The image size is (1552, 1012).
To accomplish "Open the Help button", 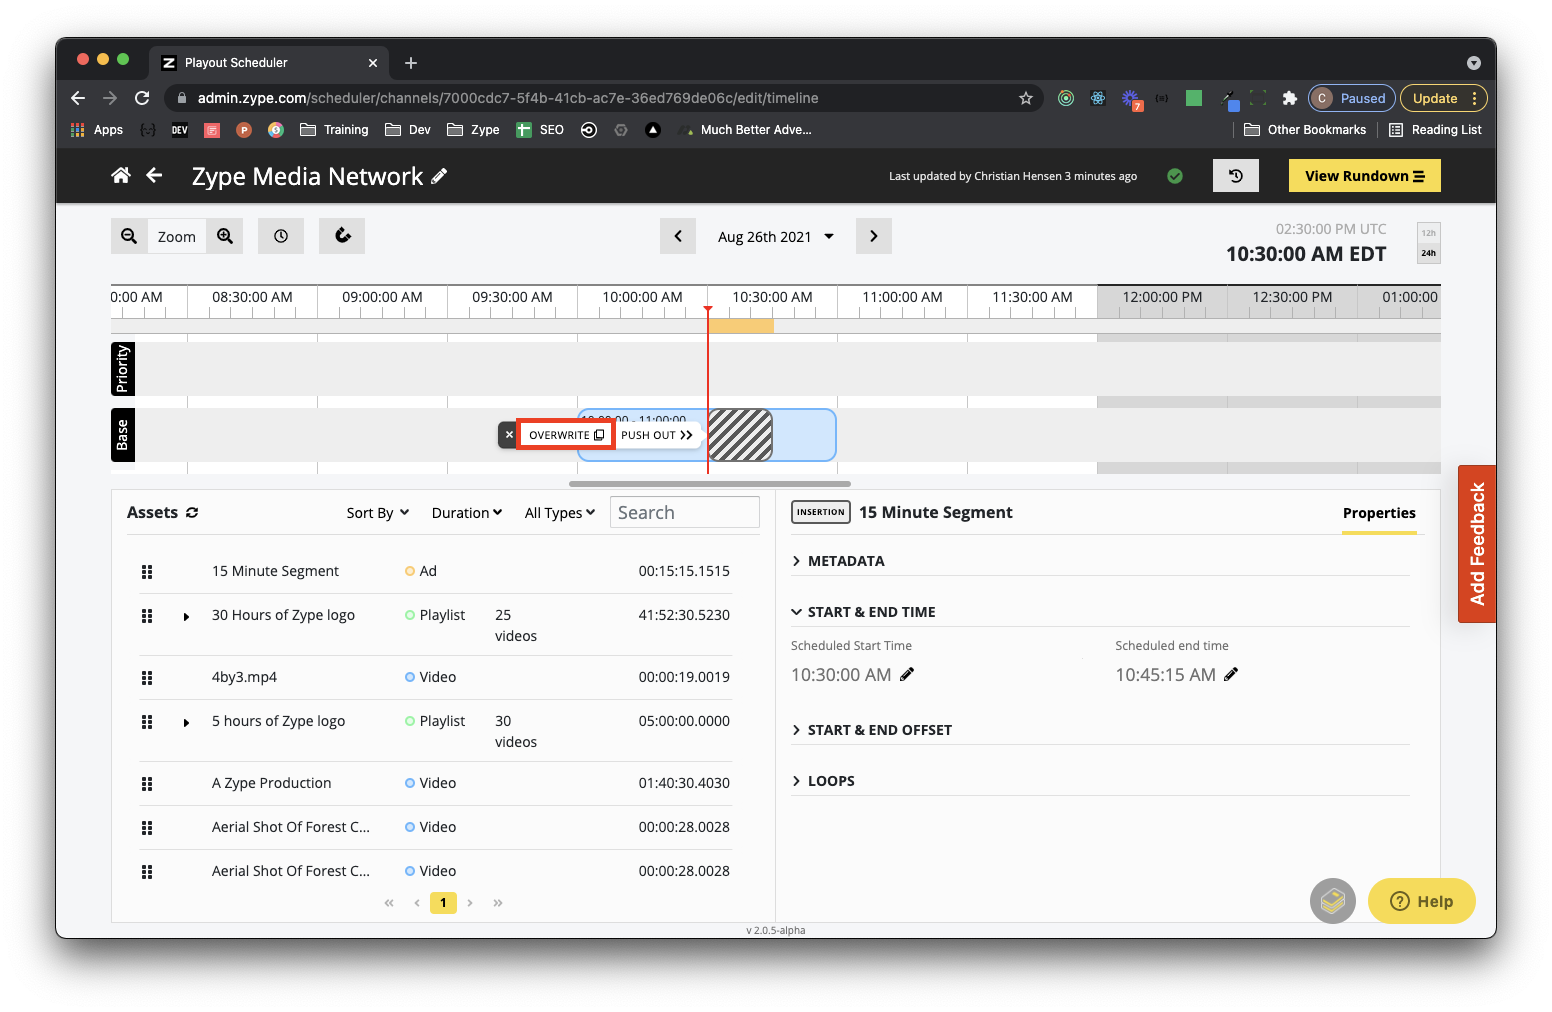I will (x=1421, y=901).
